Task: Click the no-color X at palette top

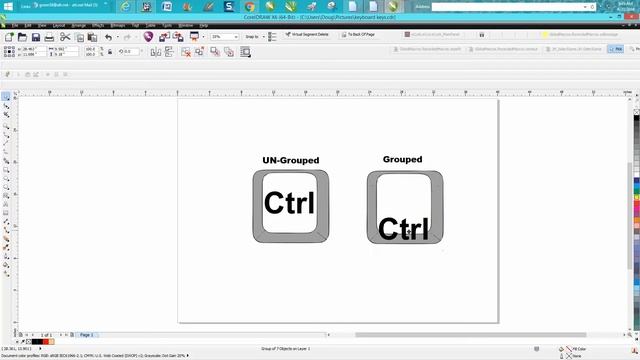Action: (636, 112)
